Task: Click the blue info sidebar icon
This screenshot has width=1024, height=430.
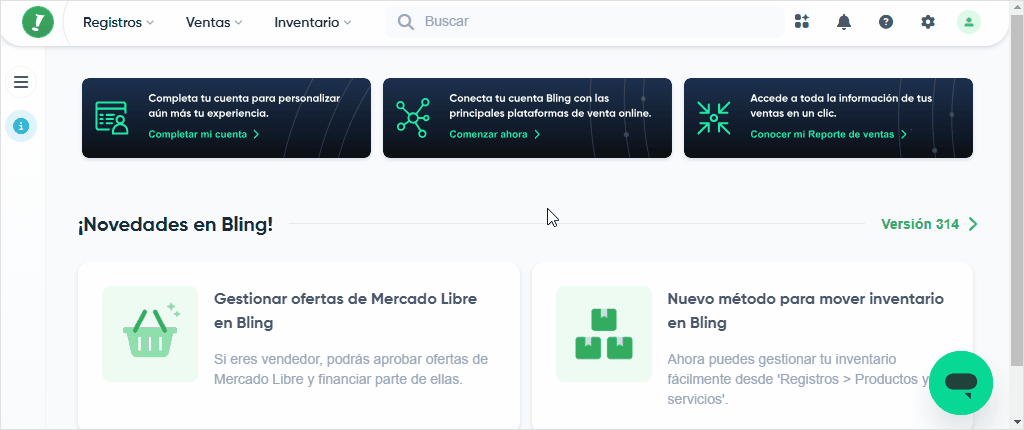Action: coord(21,126)
